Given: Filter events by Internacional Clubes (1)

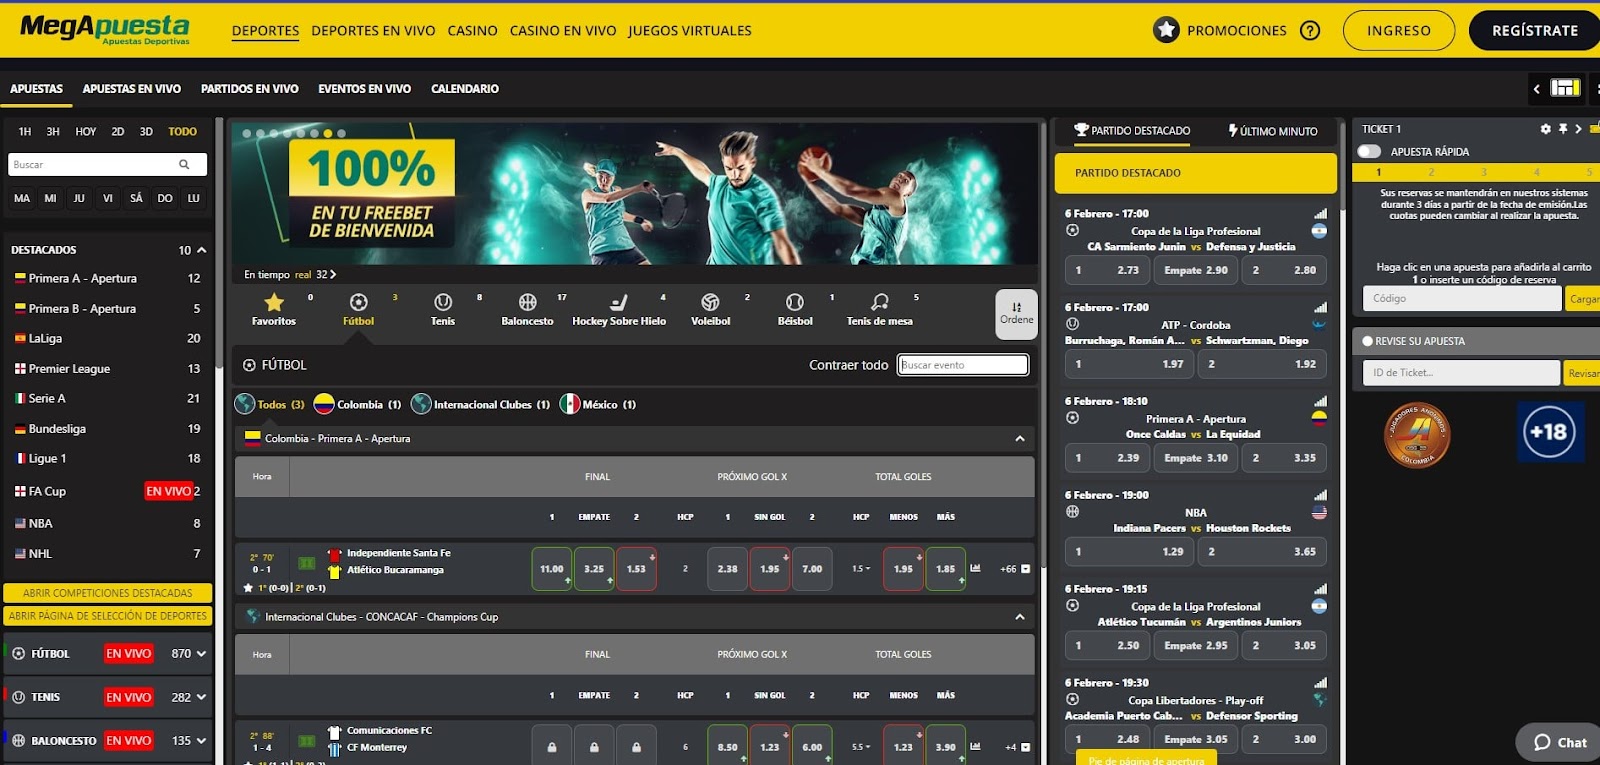Looking at the screenshot, I should click(x=480, y=404).
